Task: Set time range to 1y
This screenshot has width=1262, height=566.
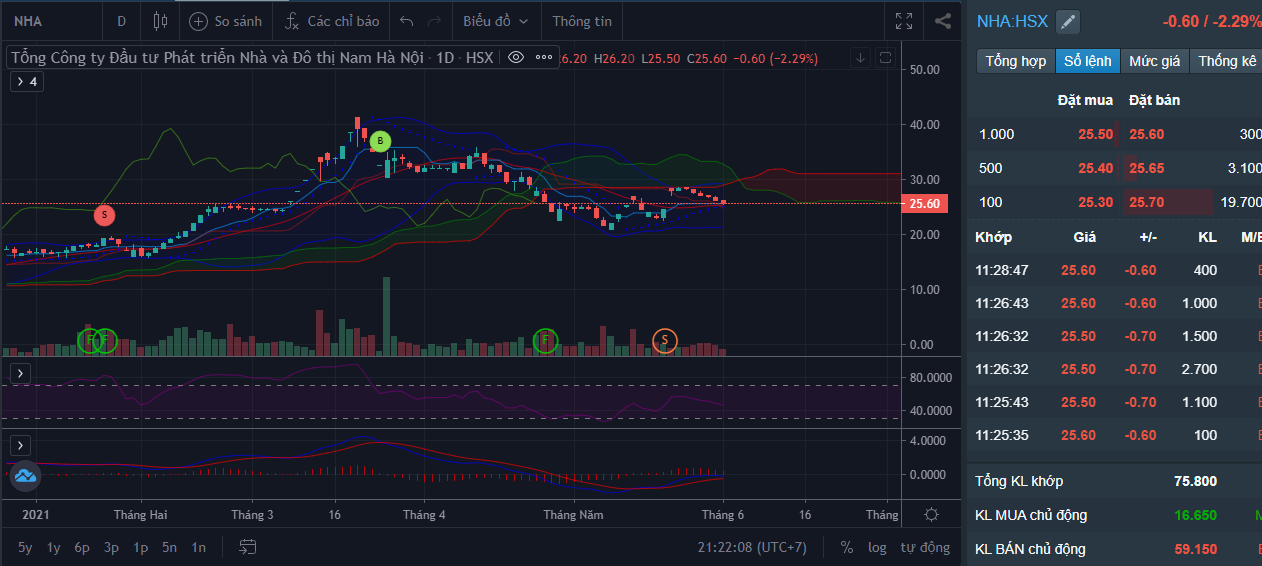Action: pos(54,547)
